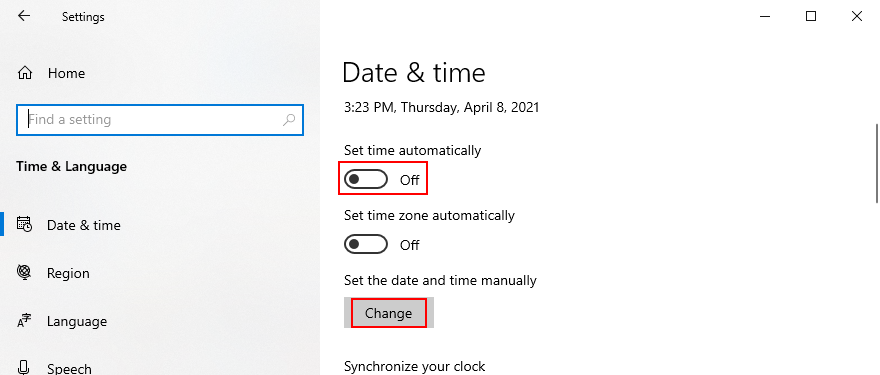This screenshot has height=375, width=880.
Task: Click the vertical scrollbar on the right
Action: [877, 163]
